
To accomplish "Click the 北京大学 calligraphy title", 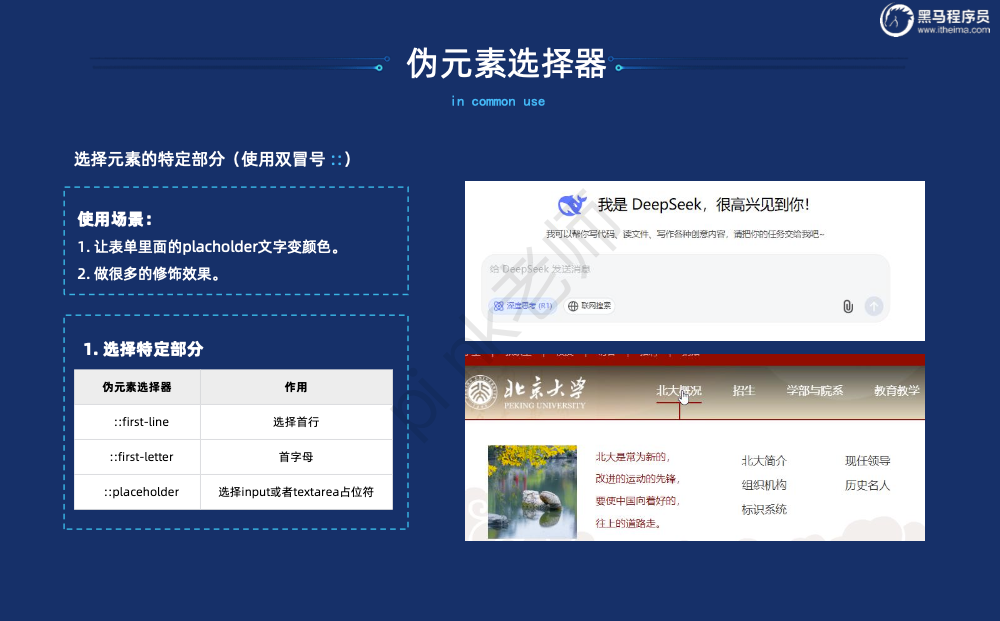I will pyautogui.click(x=545, y=388).
